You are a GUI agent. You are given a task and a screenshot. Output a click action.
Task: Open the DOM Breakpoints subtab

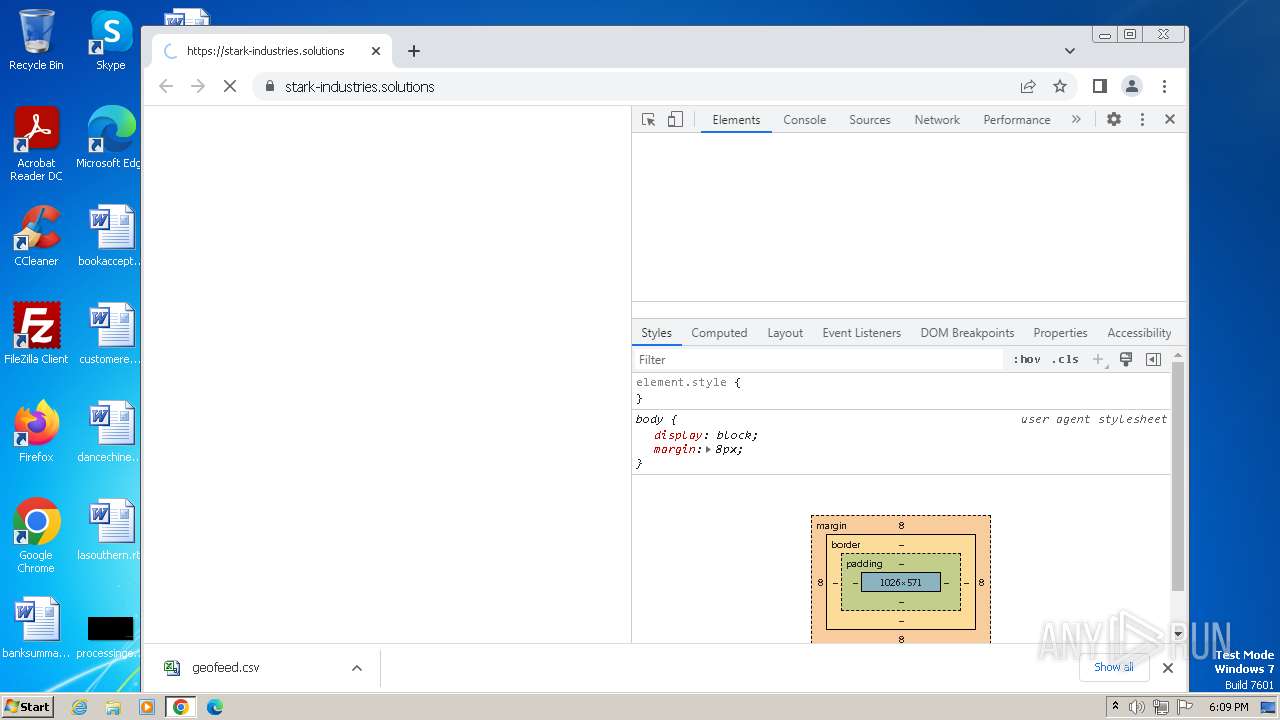click(967, 333)
